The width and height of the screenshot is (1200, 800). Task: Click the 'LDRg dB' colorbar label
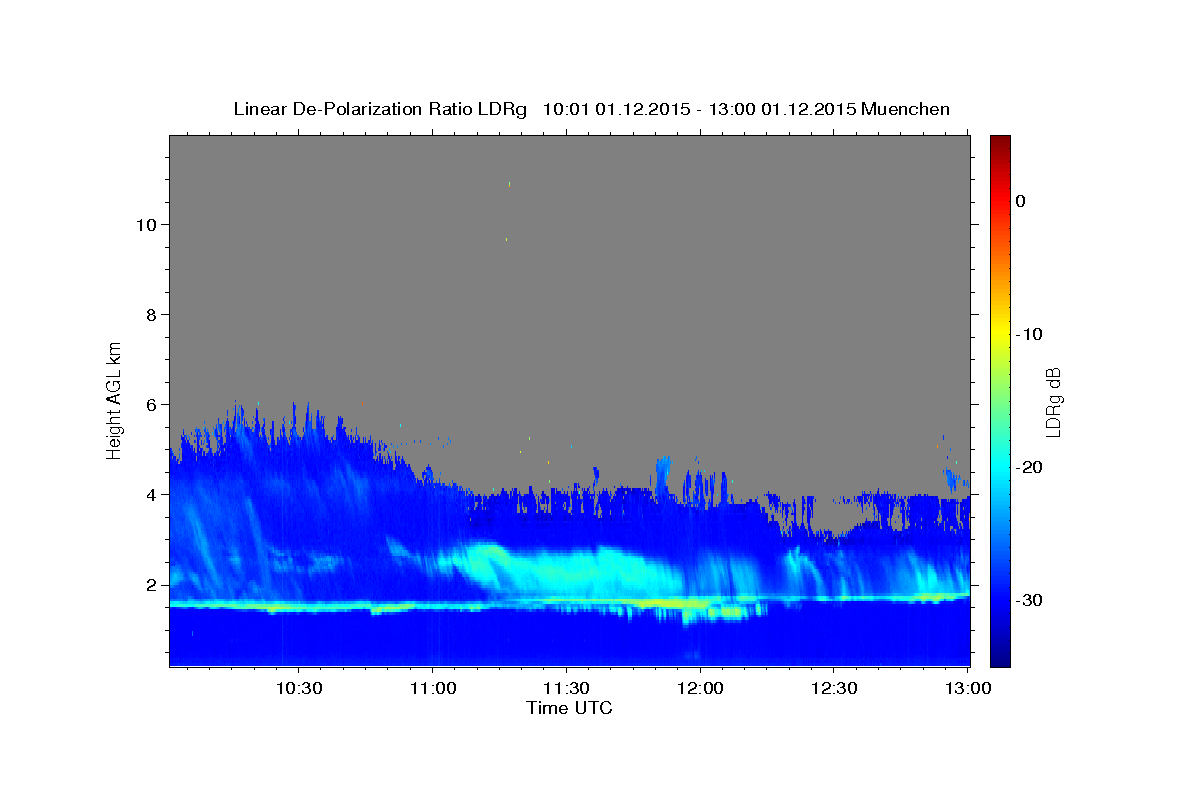(1053, 401)
